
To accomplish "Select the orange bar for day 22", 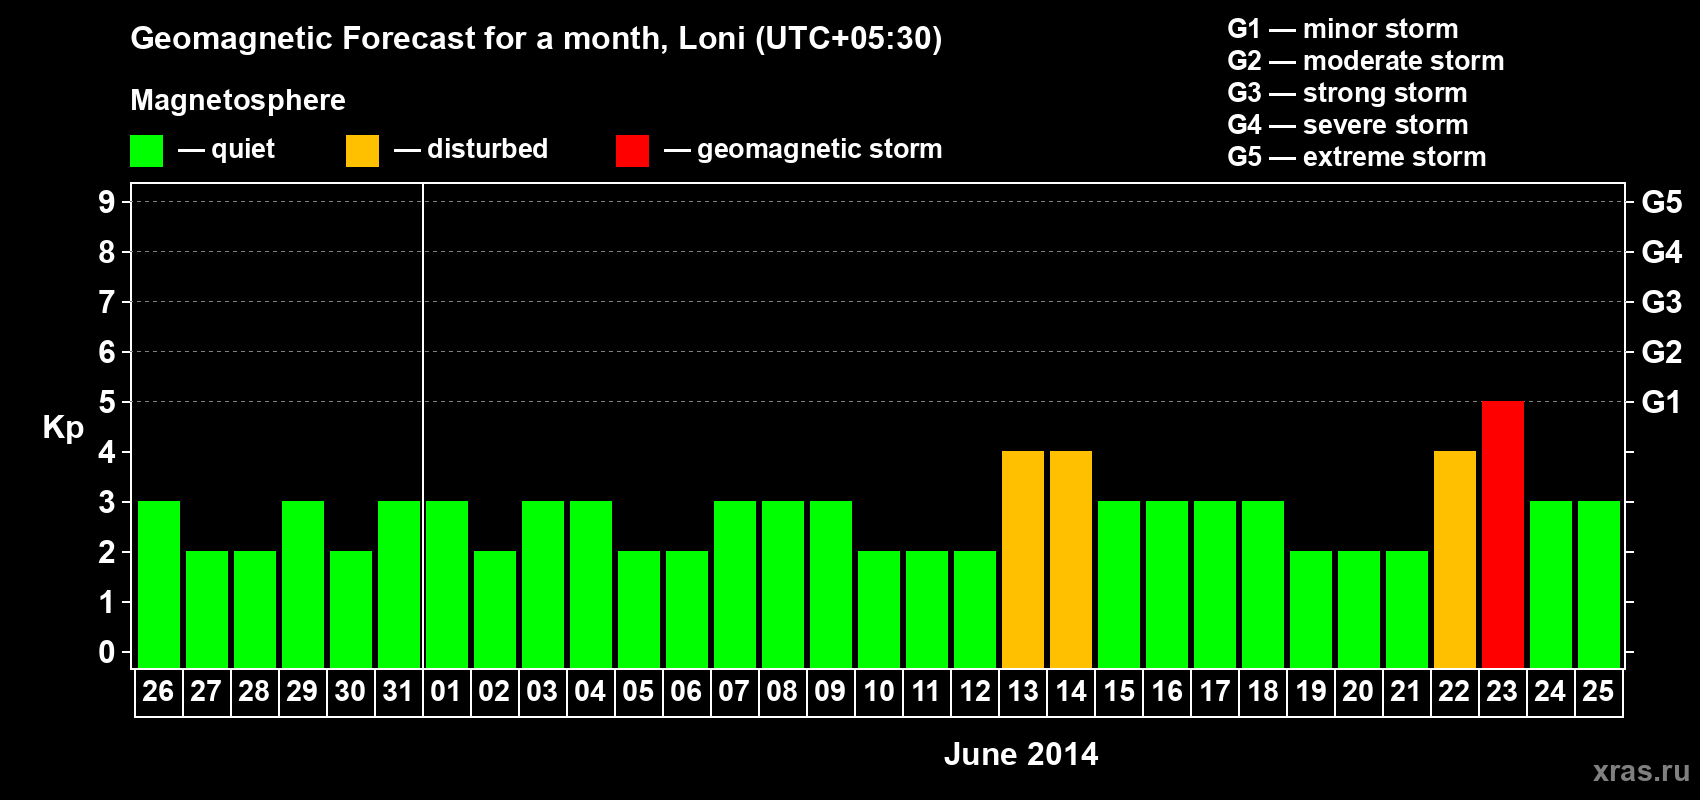I will pyautogui.click(x=1454, y=559).
